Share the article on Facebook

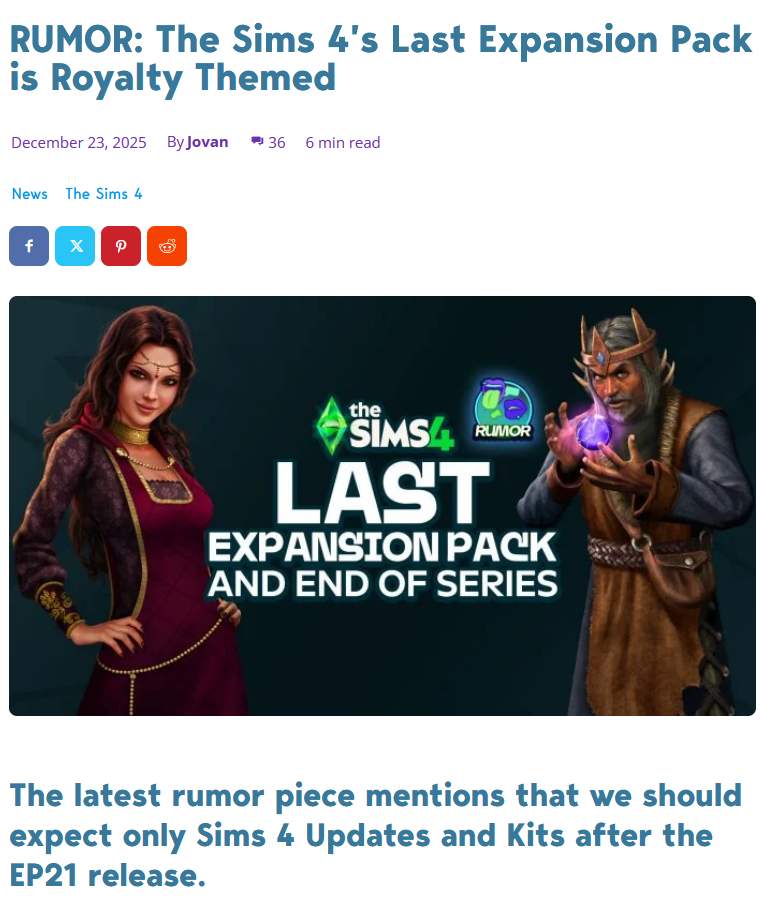pos(29,246)
